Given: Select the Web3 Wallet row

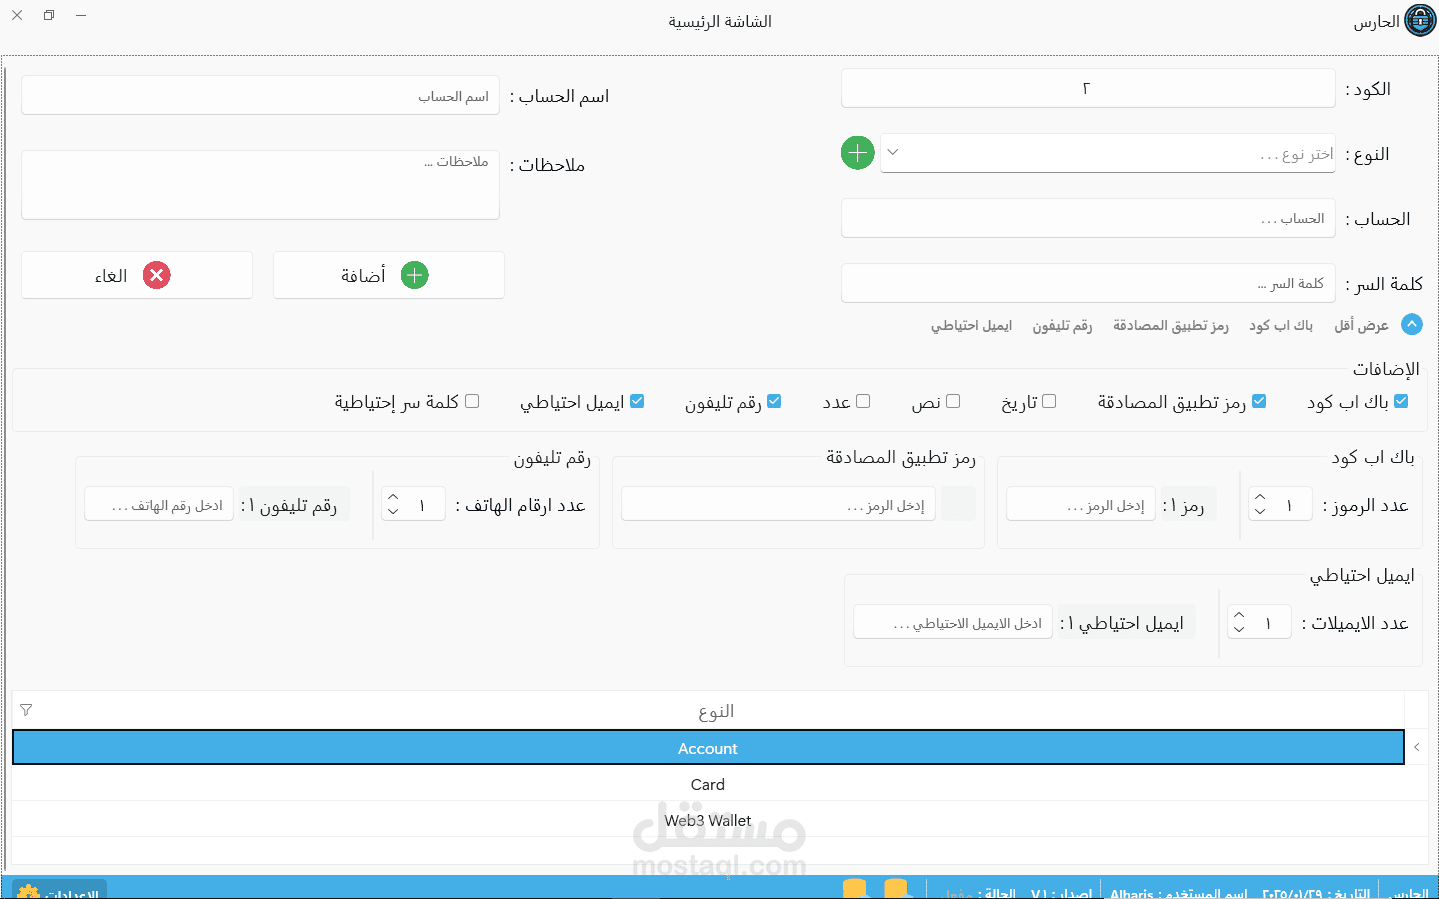Looking at the screenshot, I should pos(708,820).
